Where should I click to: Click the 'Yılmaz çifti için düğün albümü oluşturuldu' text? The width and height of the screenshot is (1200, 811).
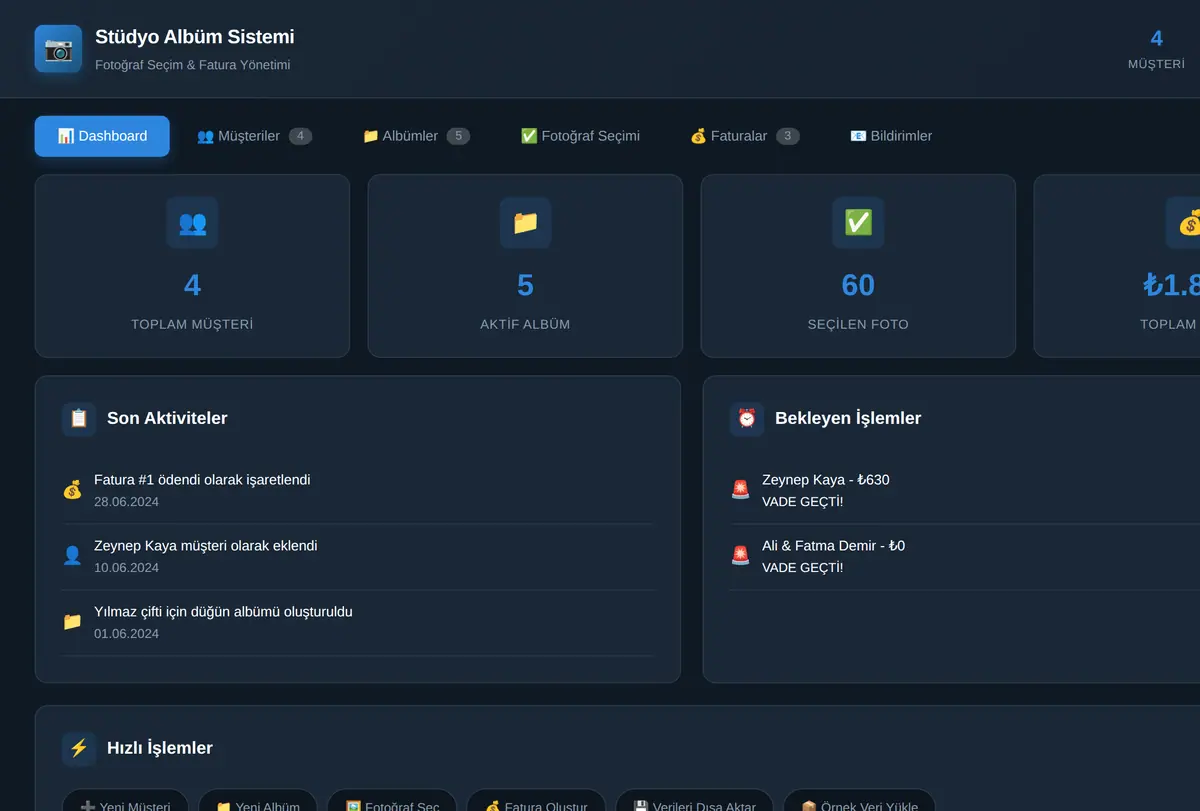tap(223, 612)
